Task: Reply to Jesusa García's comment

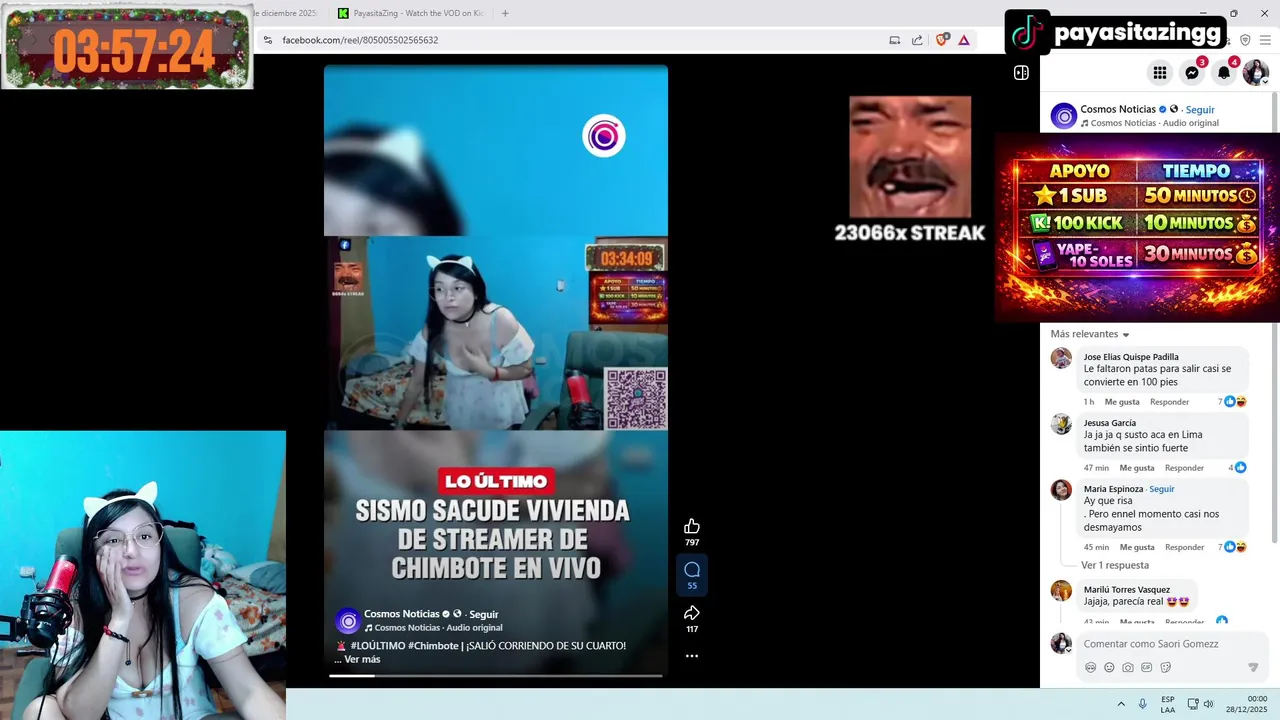Action: (x=1184, y=468)
